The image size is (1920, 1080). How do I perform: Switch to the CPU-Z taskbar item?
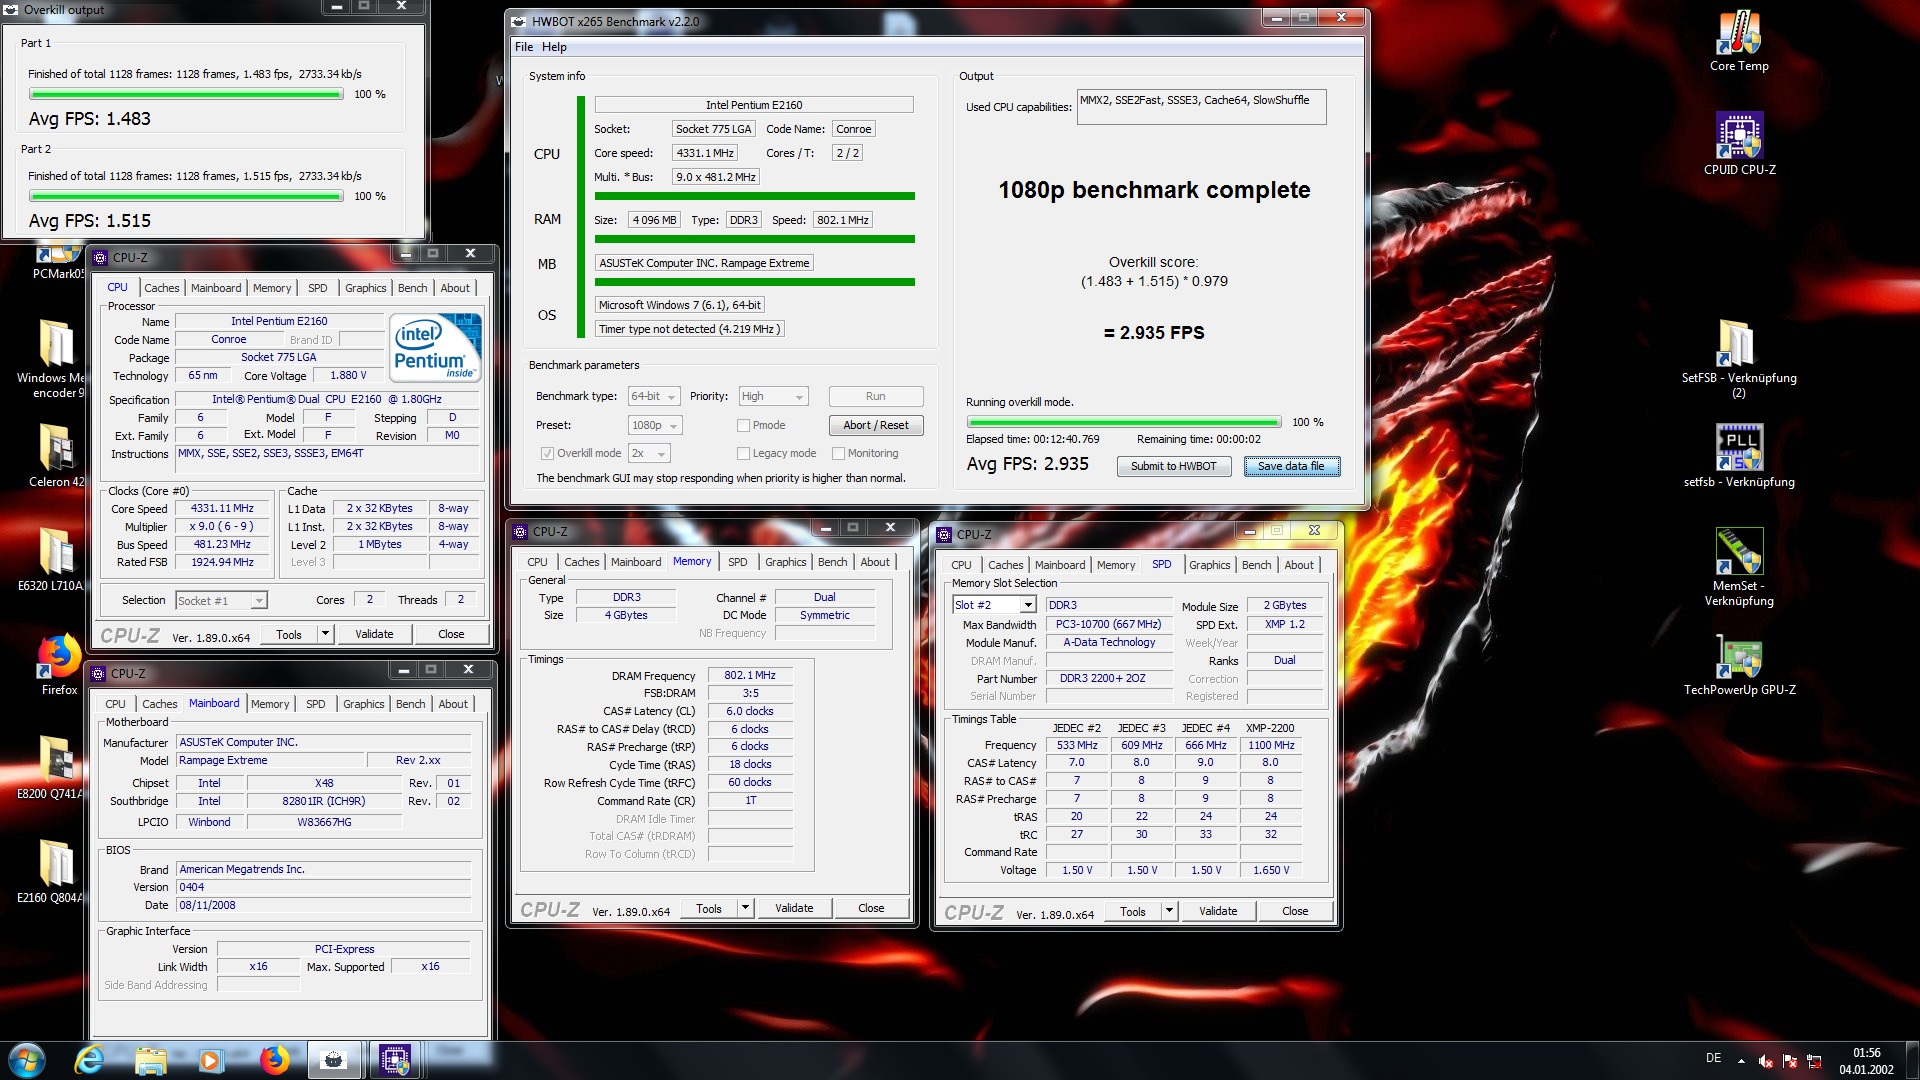(395, 1060)
